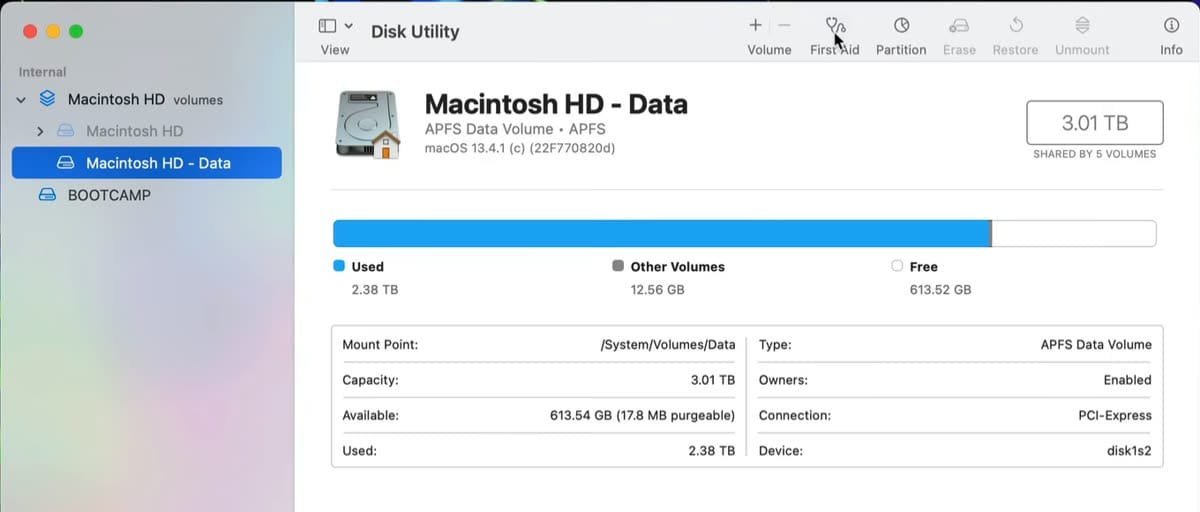The height and width of the screenshot is (512, 1200).
Task: Click the Disk Utility window title
Action: click(x=415, y=32)
